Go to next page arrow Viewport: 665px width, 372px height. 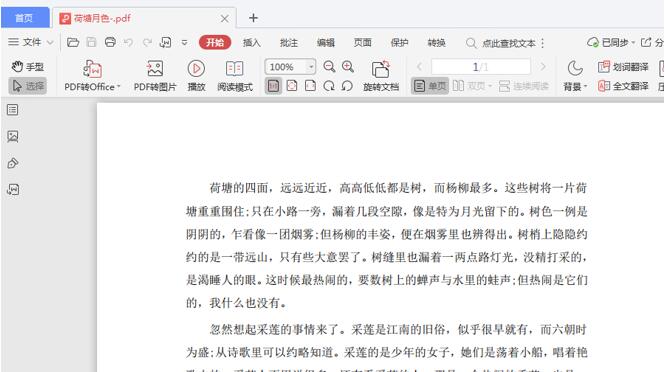(x=543, y=67)
